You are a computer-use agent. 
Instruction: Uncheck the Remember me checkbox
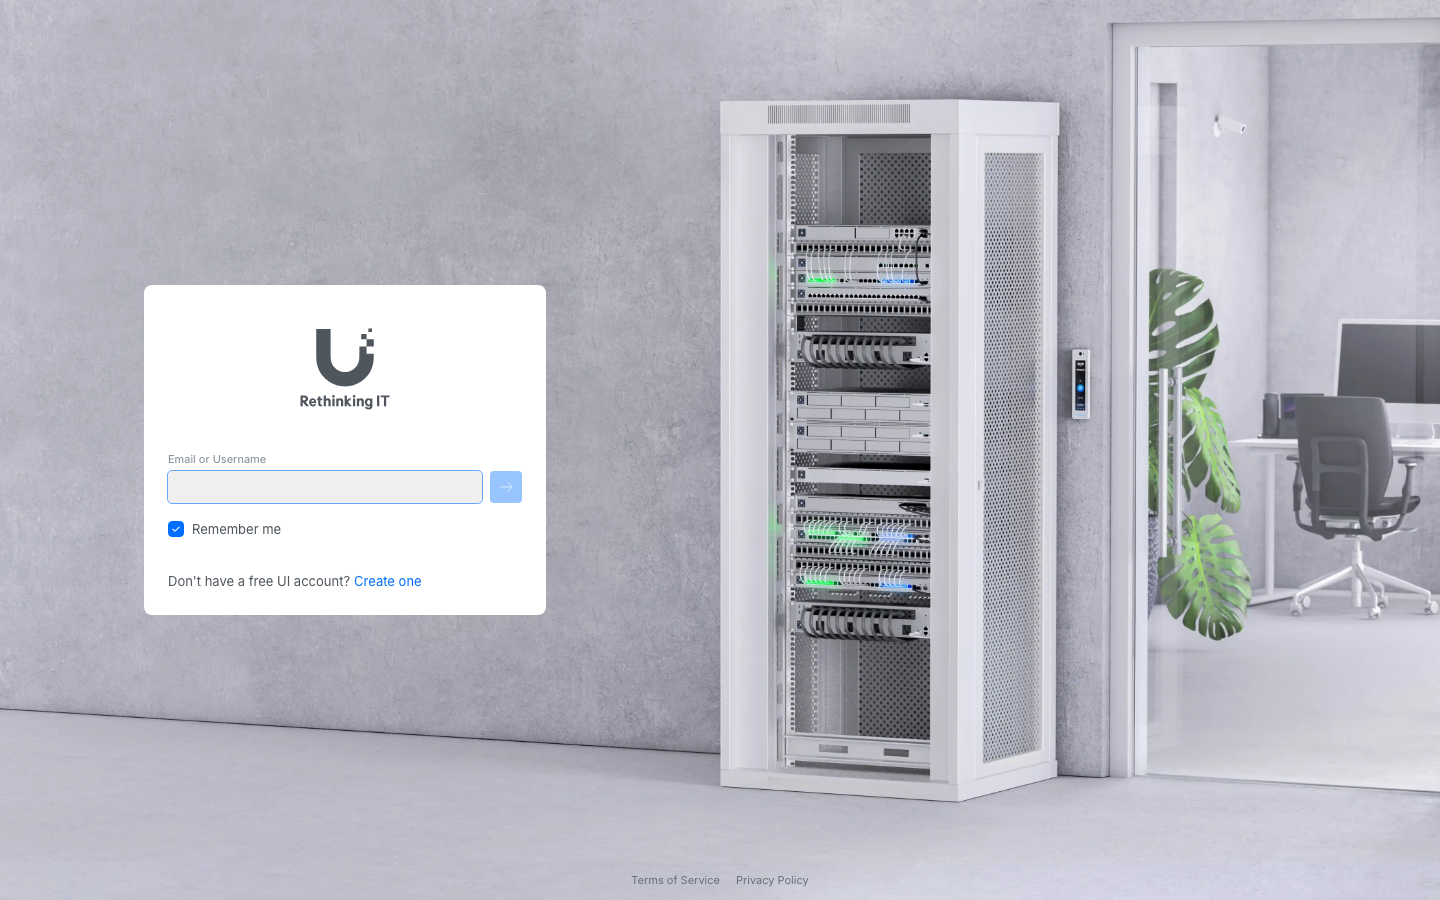coord(176,529)
